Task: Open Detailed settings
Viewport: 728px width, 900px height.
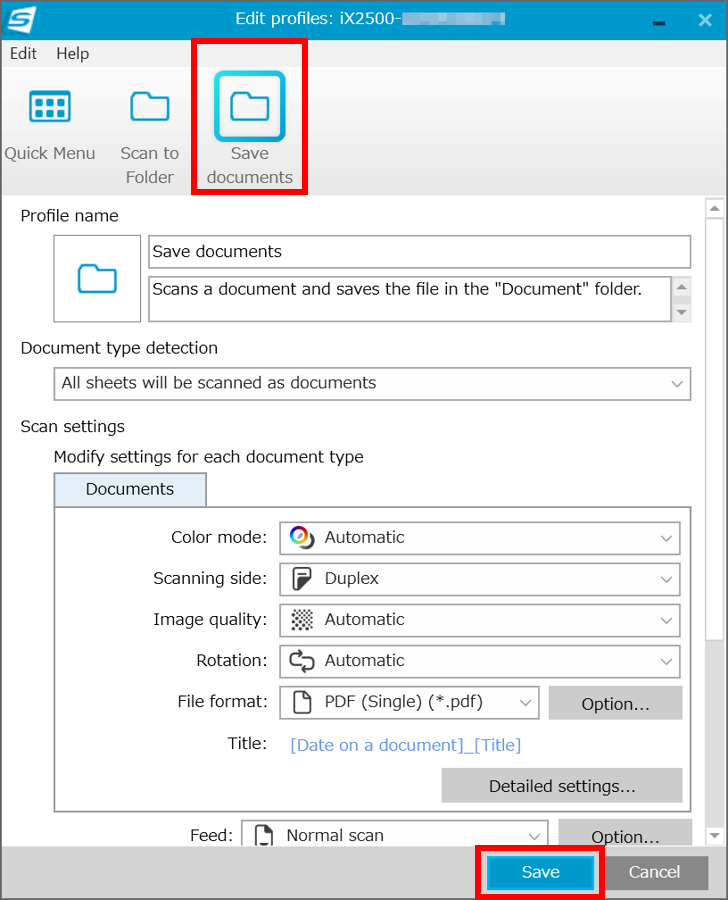Action: pyautogui.click(x=562, y=785)
